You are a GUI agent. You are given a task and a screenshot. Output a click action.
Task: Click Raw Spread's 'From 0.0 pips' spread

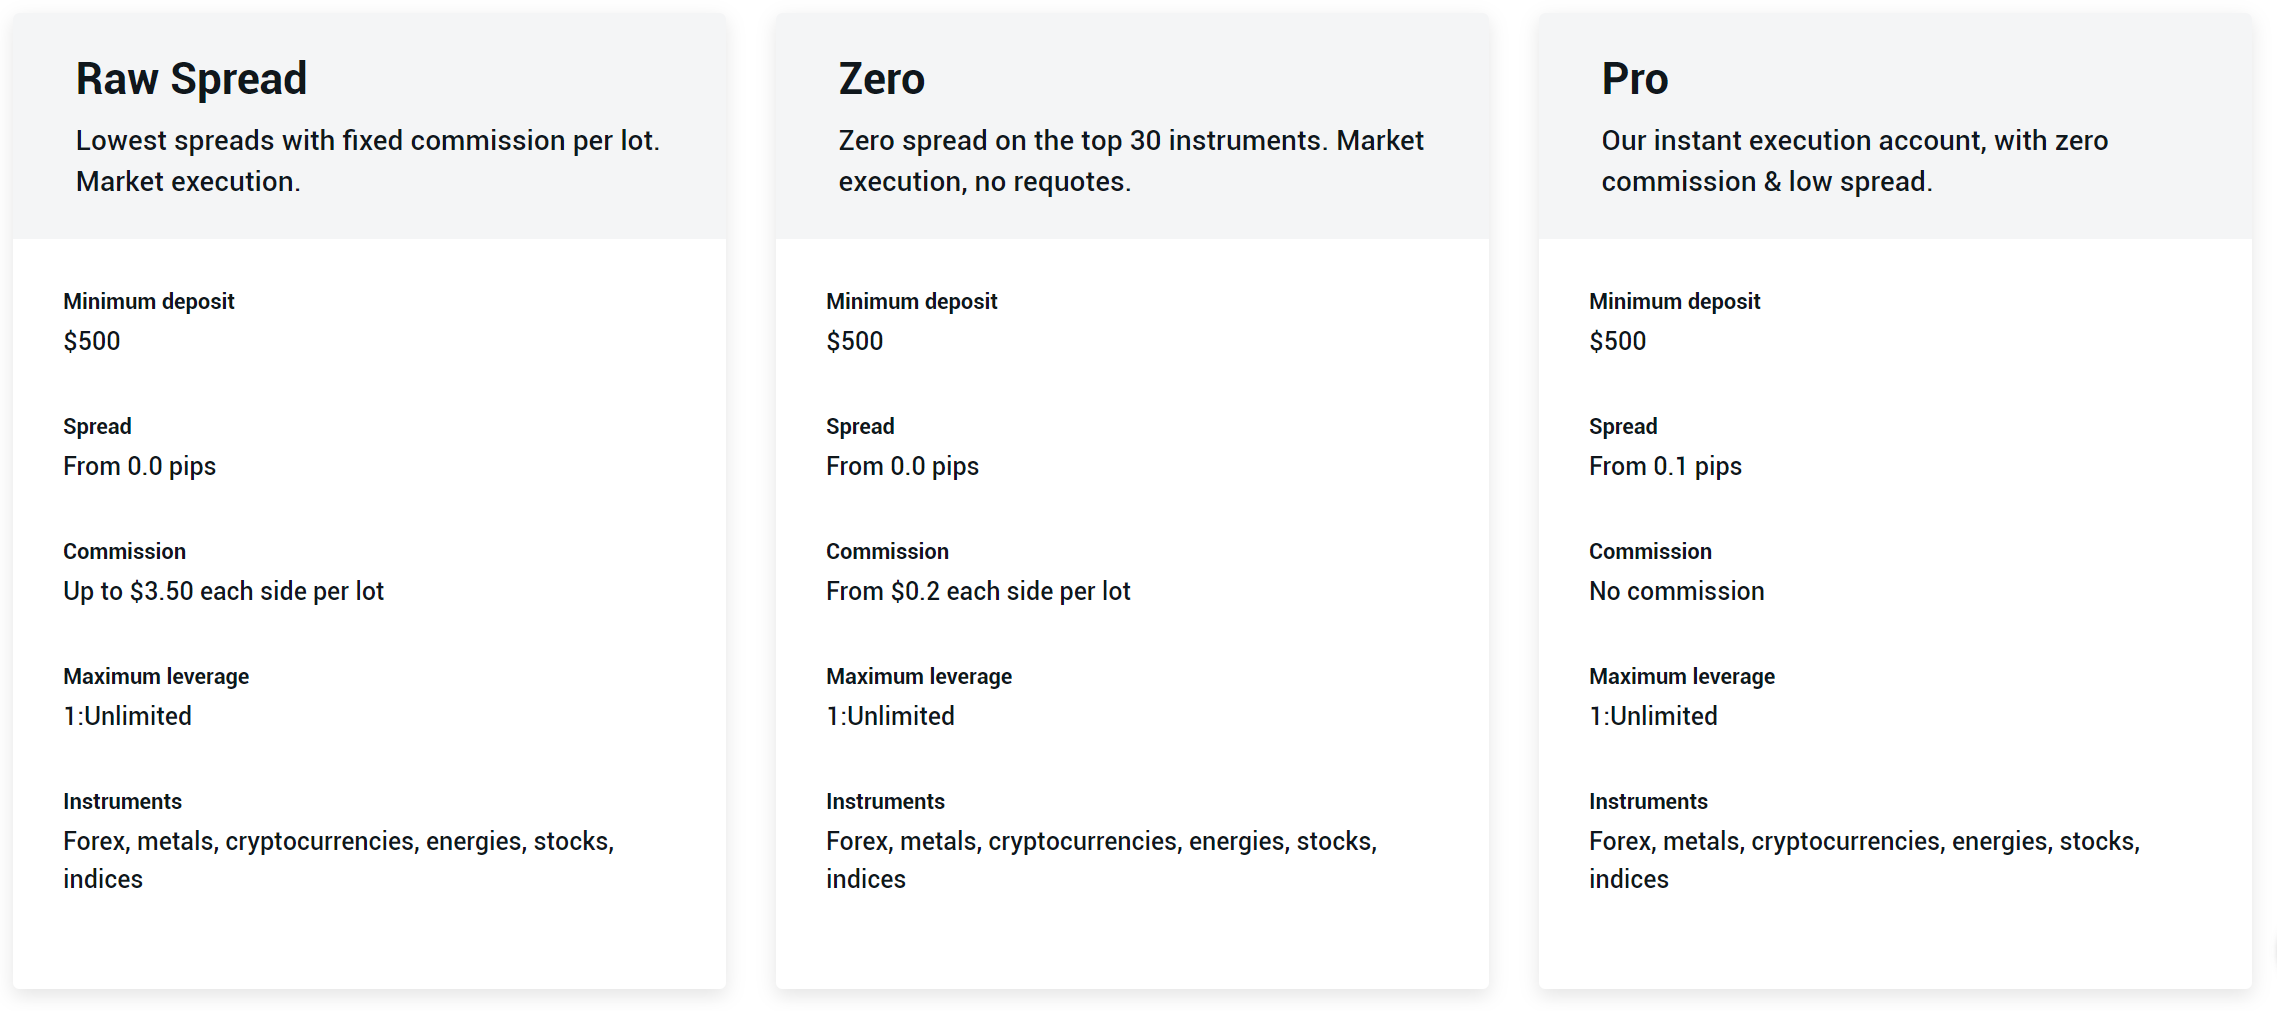[139, 466]
